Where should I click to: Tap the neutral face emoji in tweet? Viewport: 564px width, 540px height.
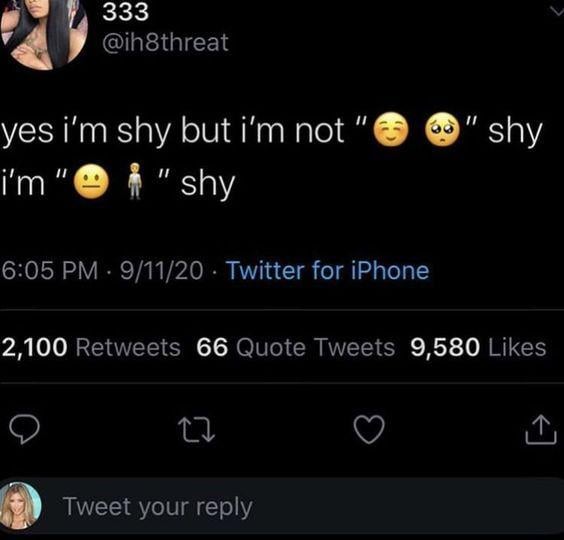(91, 182)
